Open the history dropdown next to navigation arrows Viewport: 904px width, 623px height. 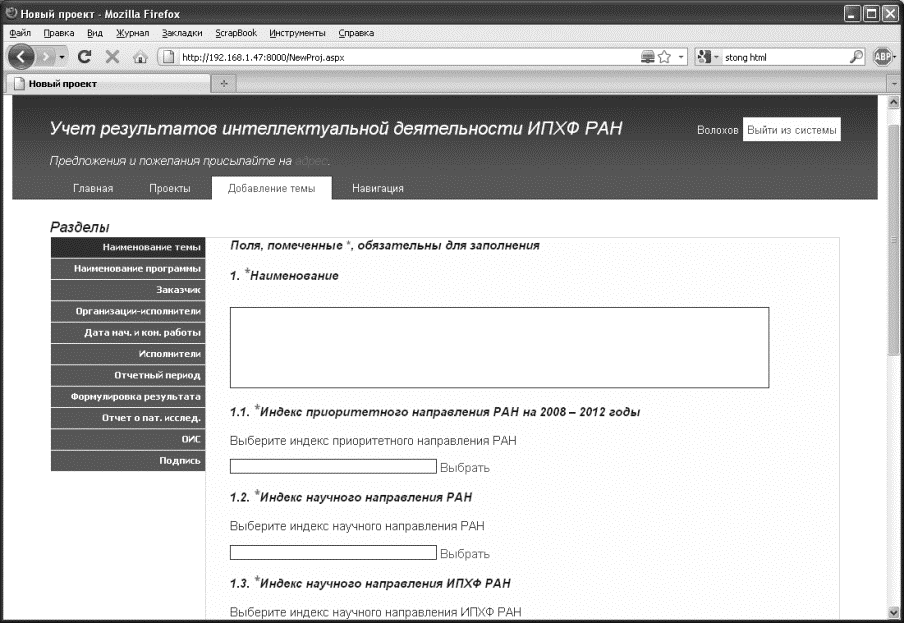point(61,57)
